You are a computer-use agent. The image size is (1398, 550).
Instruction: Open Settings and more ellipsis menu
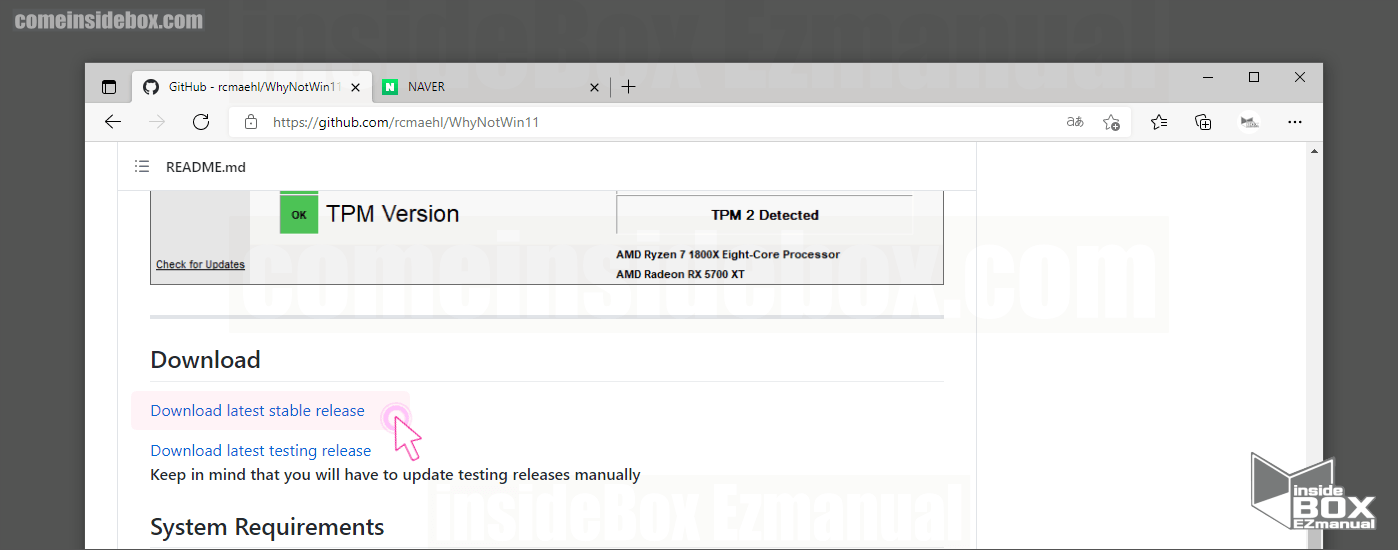tap(1295, 122)
